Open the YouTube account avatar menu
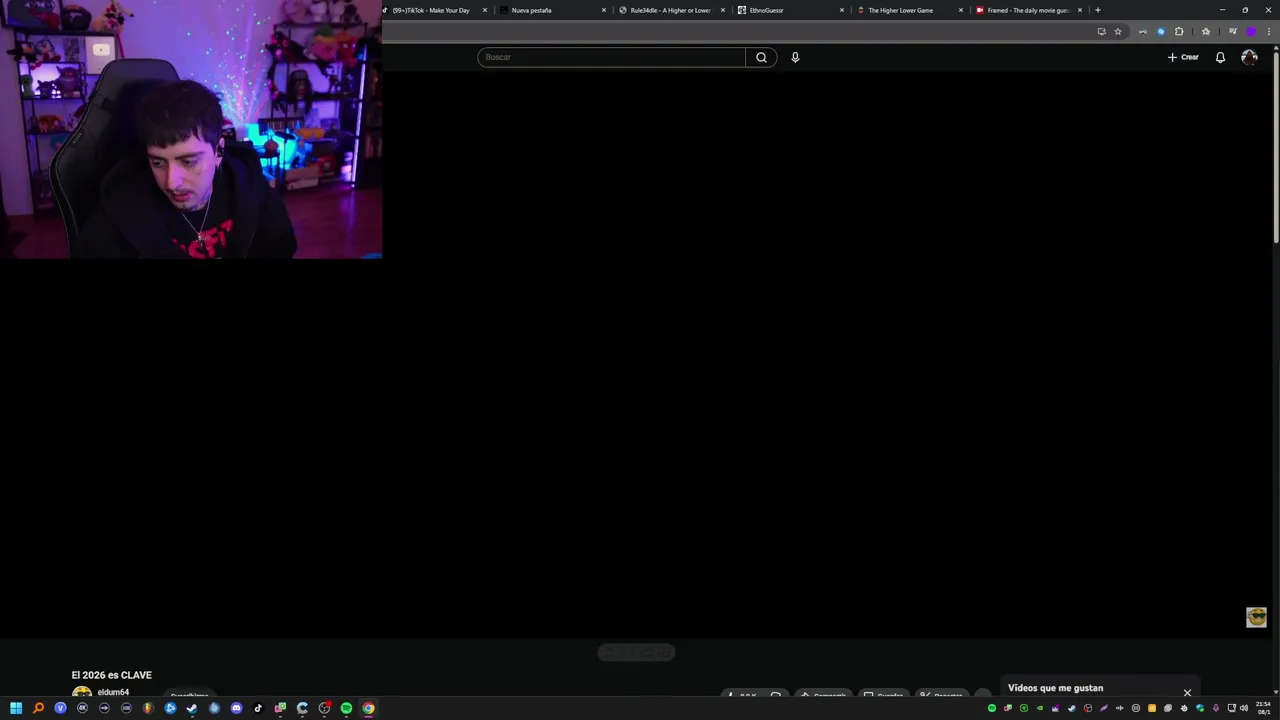The width and height of the screenshot is (1280, 720). click(1249, 57)
